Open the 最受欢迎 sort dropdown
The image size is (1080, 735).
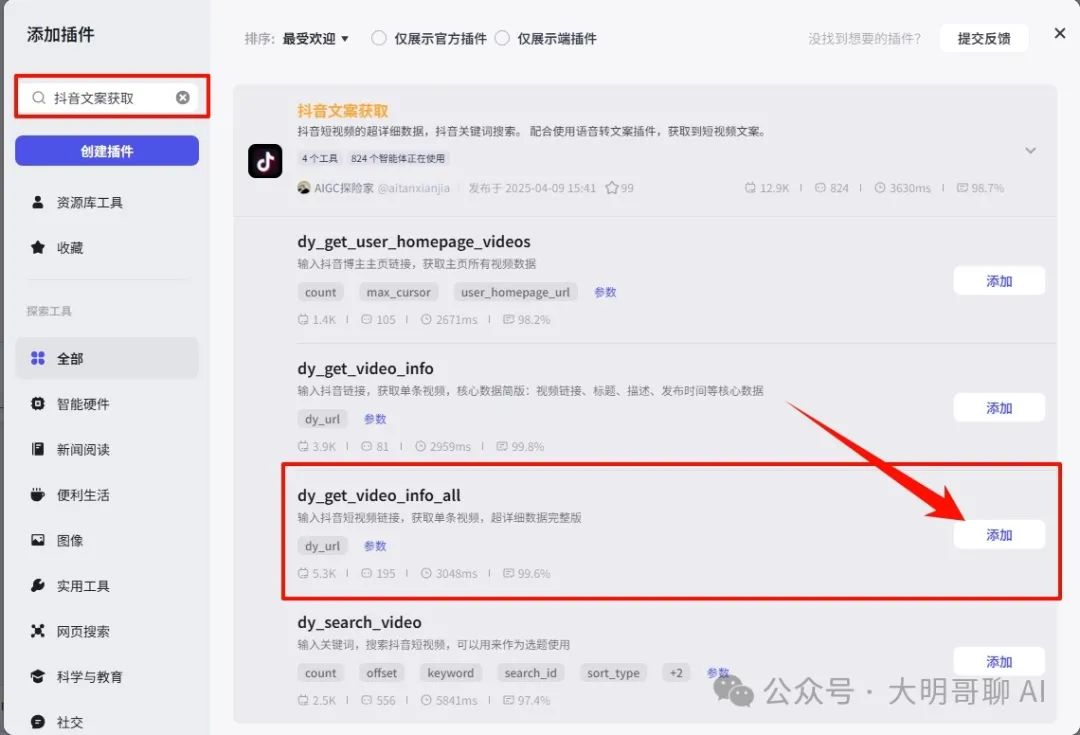315,39
